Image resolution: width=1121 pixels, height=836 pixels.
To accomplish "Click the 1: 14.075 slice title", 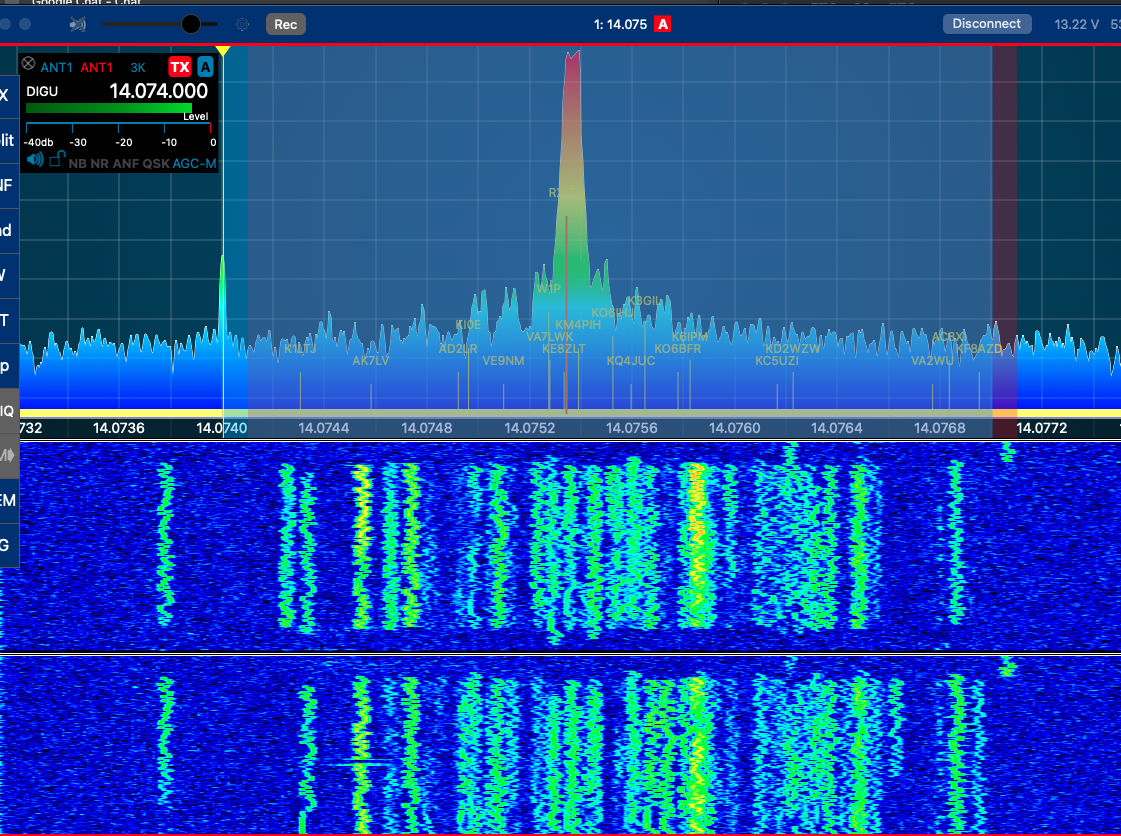I will click(x=620, y=24).
